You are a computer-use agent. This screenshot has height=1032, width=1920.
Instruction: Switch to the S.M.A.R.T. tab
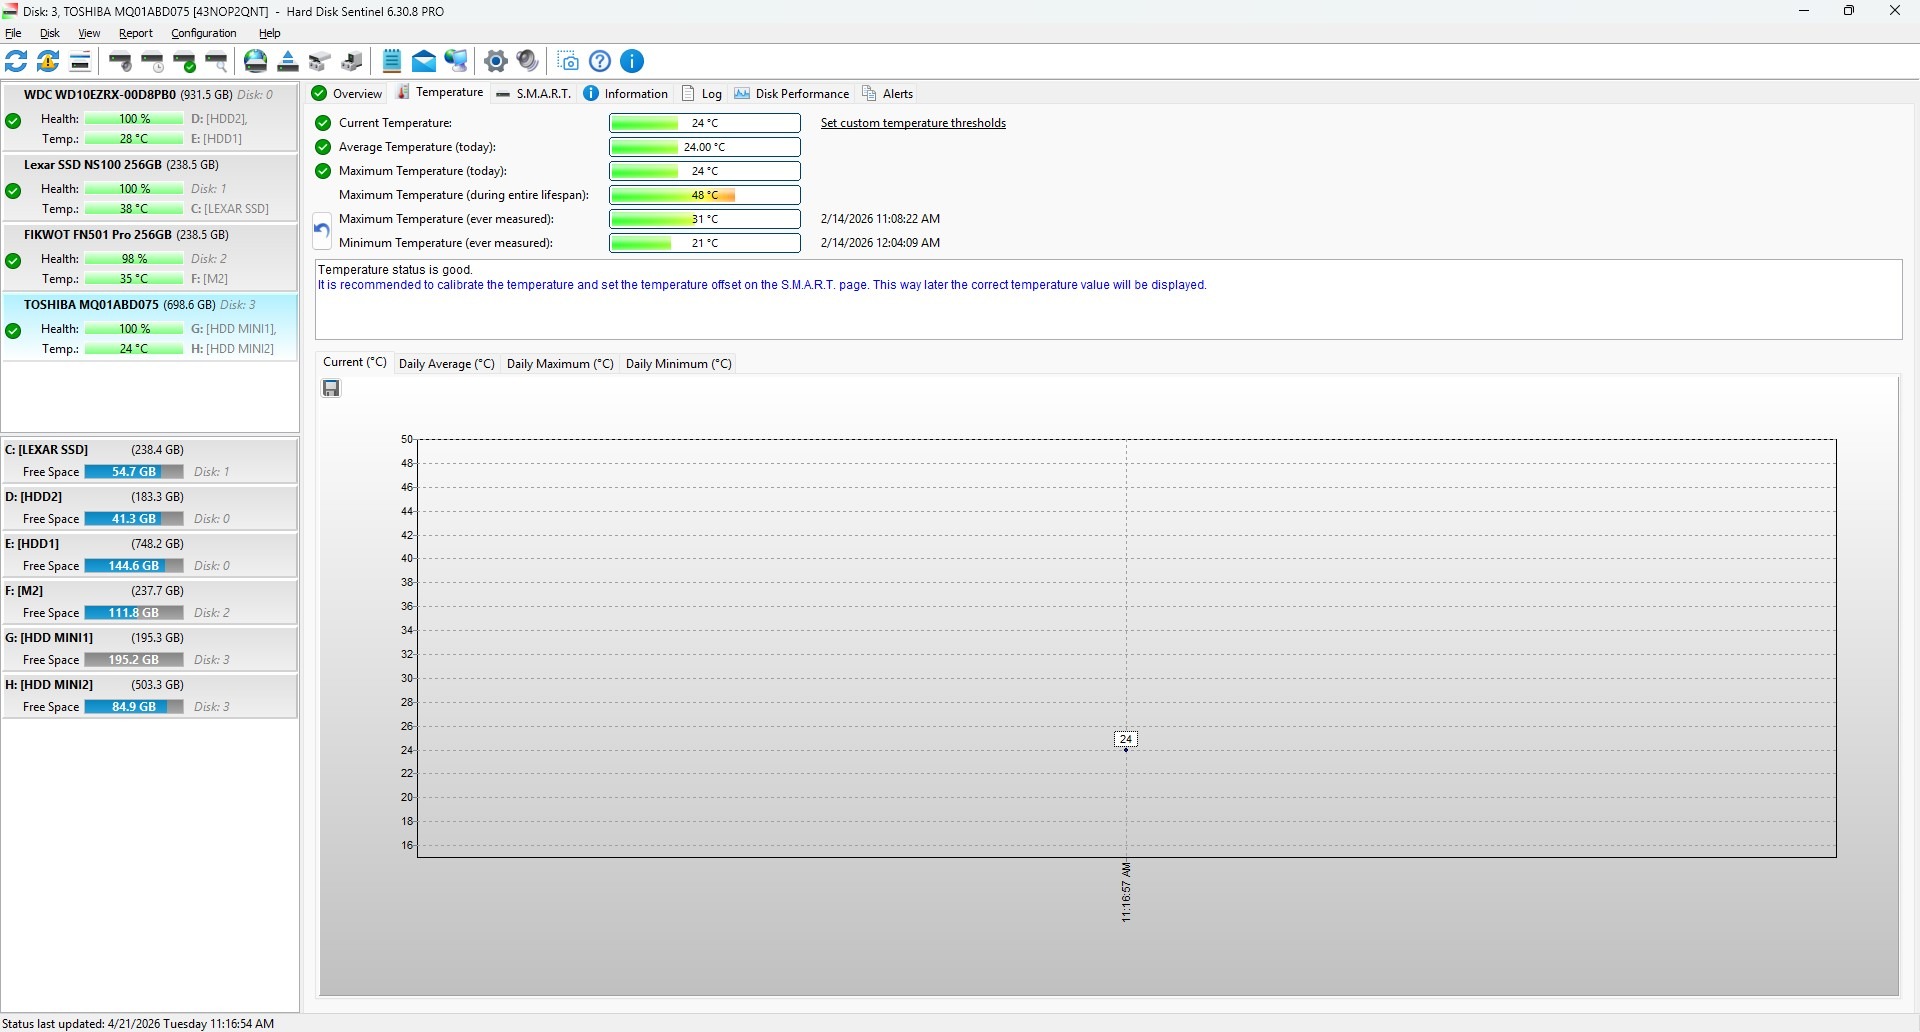coord(533,93)
